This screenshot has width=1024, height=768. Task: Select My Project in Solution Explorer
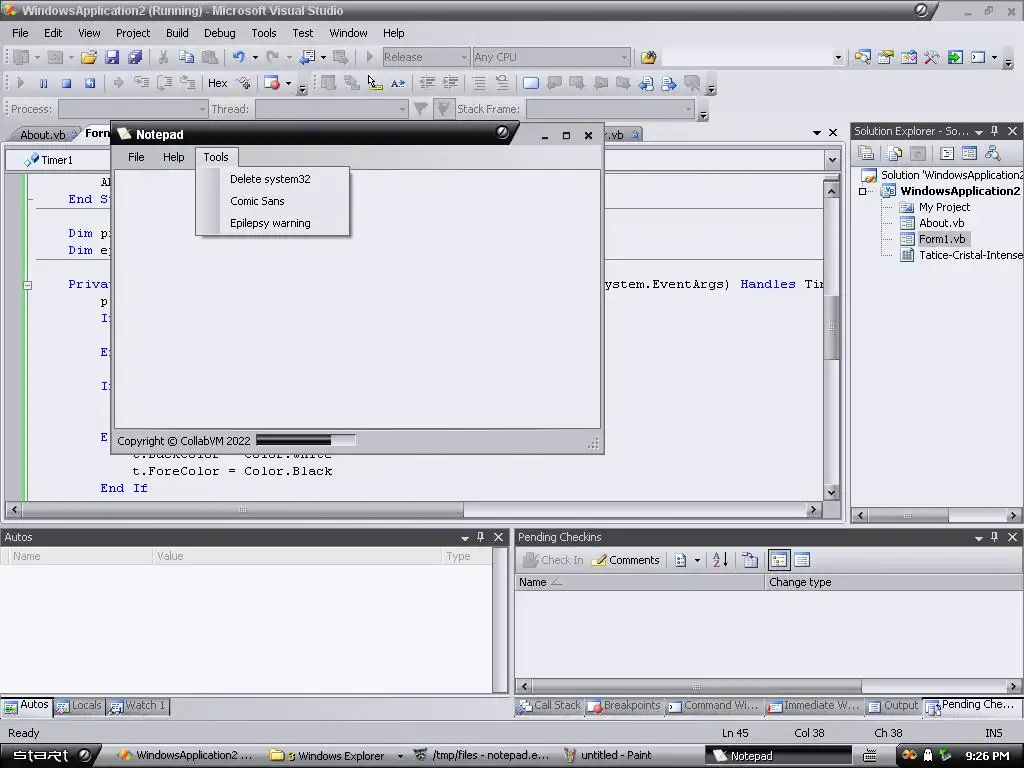click(x=944, y=207)
